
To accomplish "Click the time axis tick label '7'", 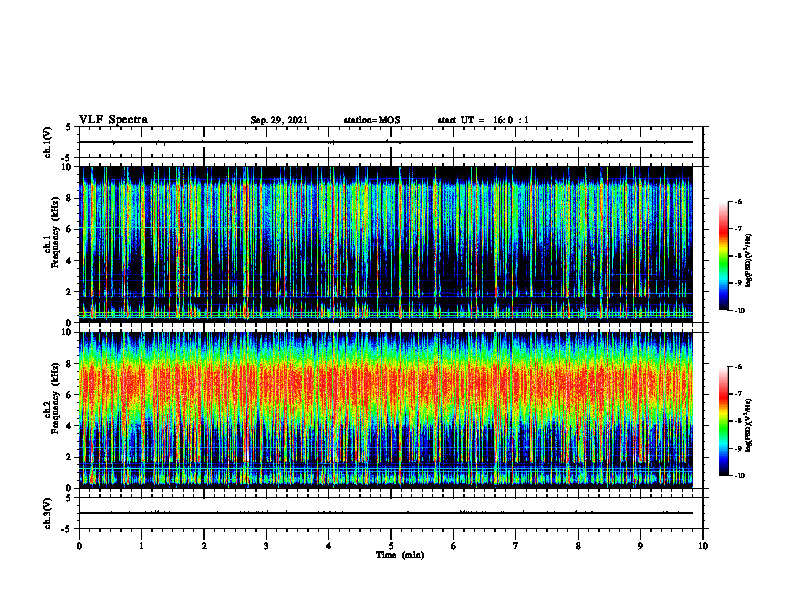I will tap(516, 546).
